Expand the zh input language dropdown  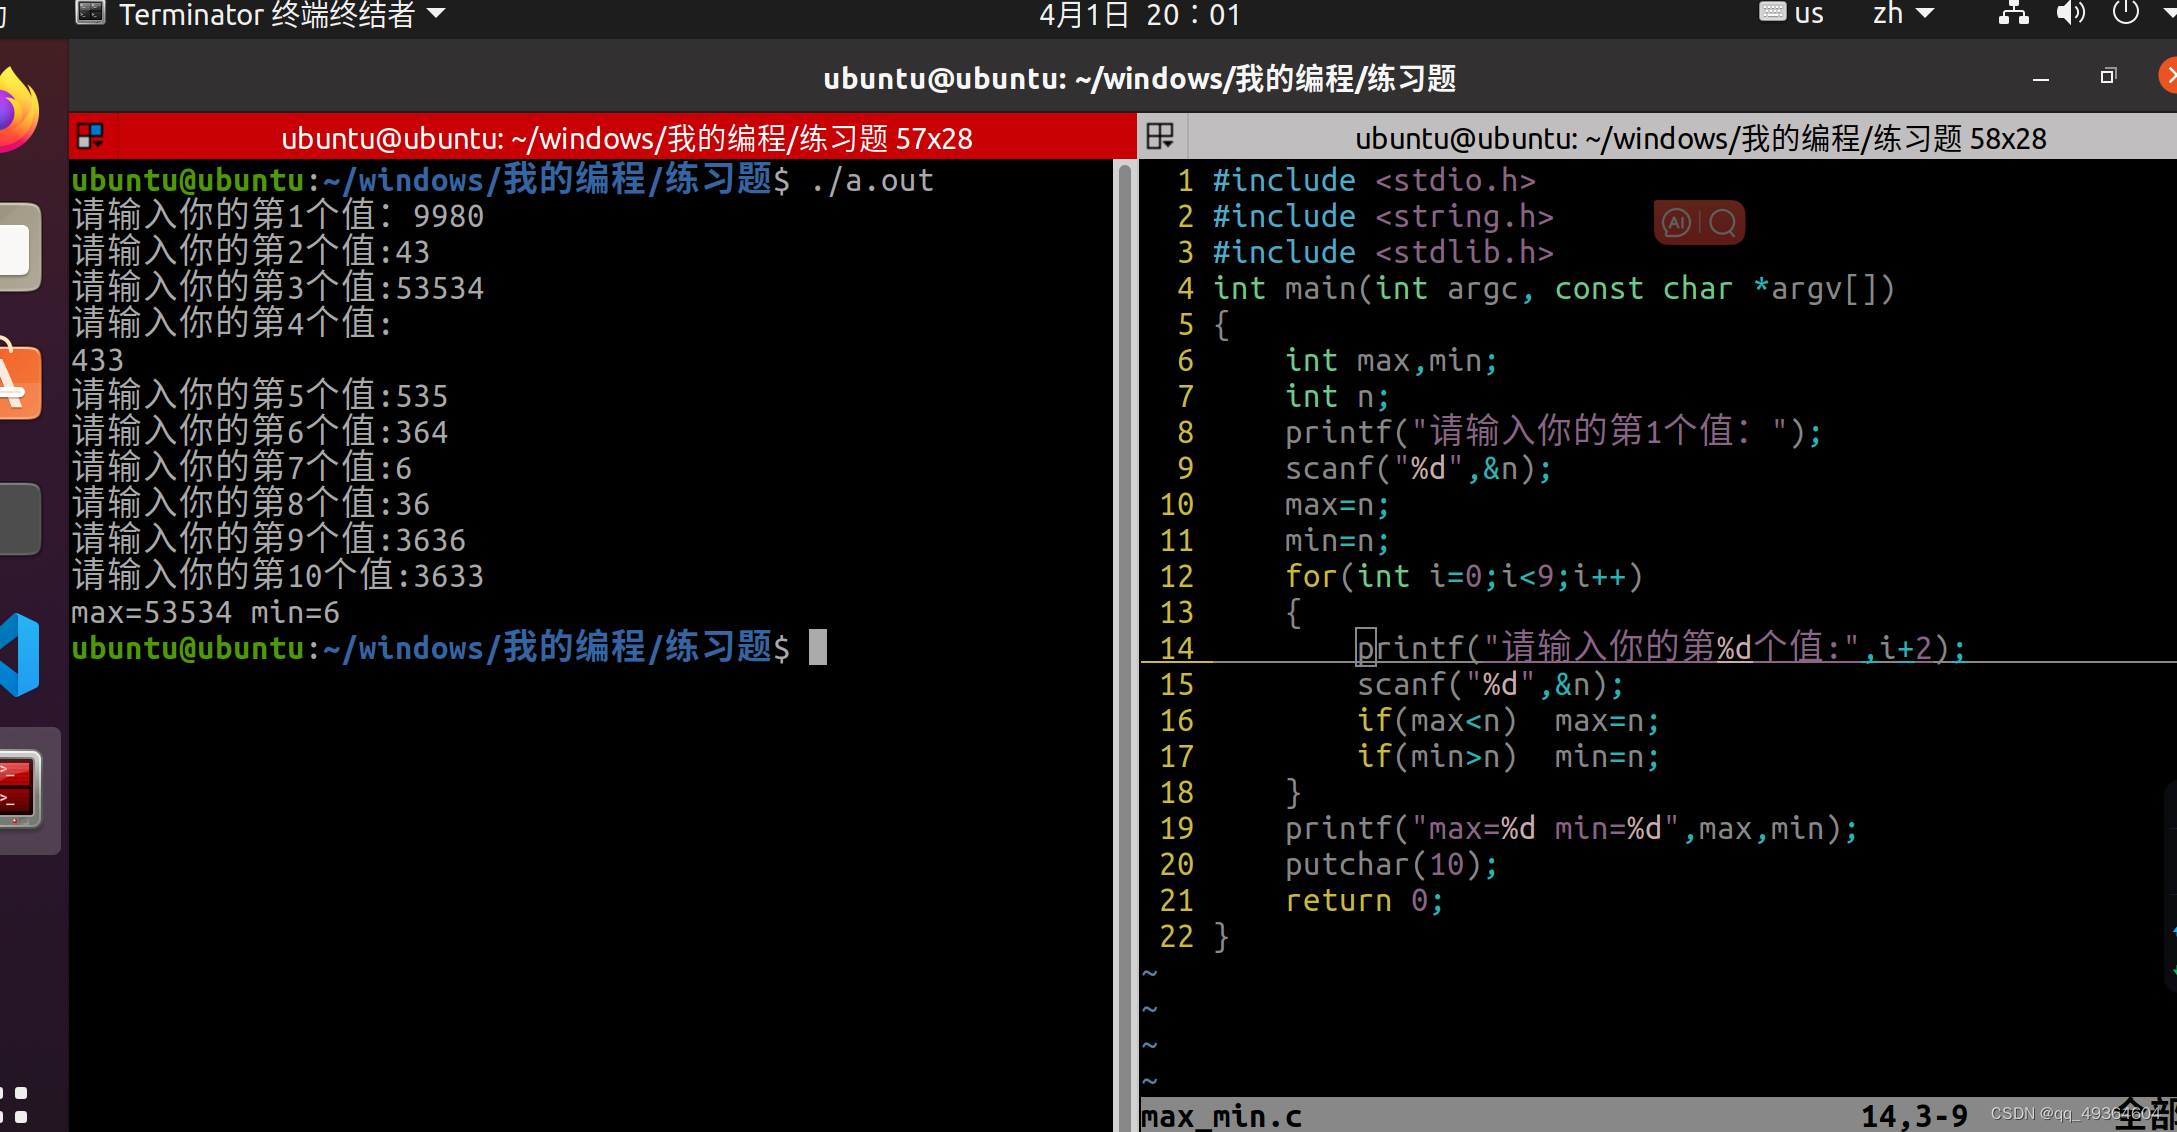coord(1903,14)
